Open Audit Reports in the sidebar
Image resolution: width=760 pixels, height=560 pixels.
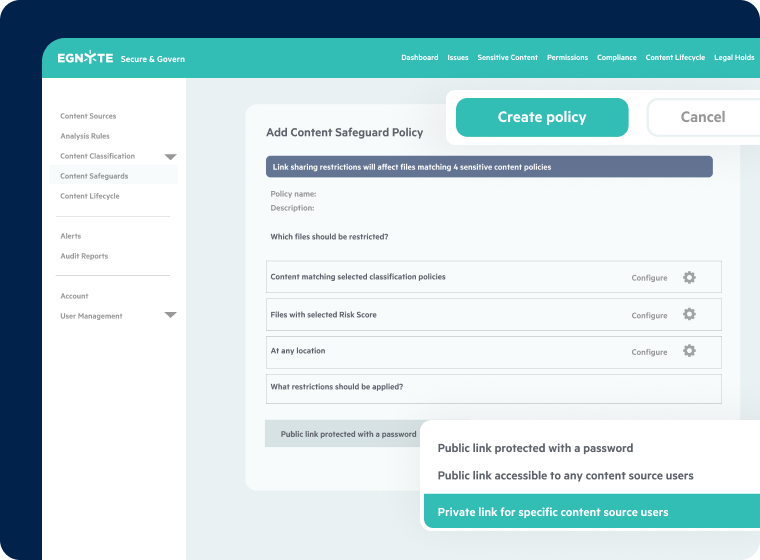pyautogui.click(x=84, y=256)
